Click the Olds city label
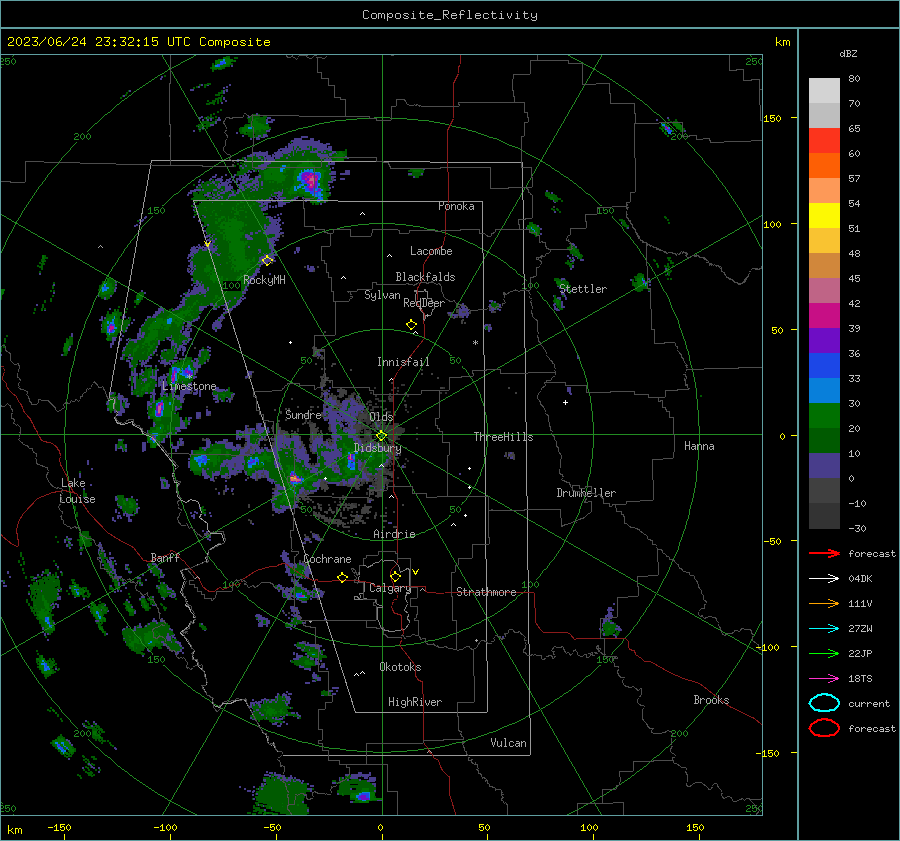900x841 pixels. [381, 416]
